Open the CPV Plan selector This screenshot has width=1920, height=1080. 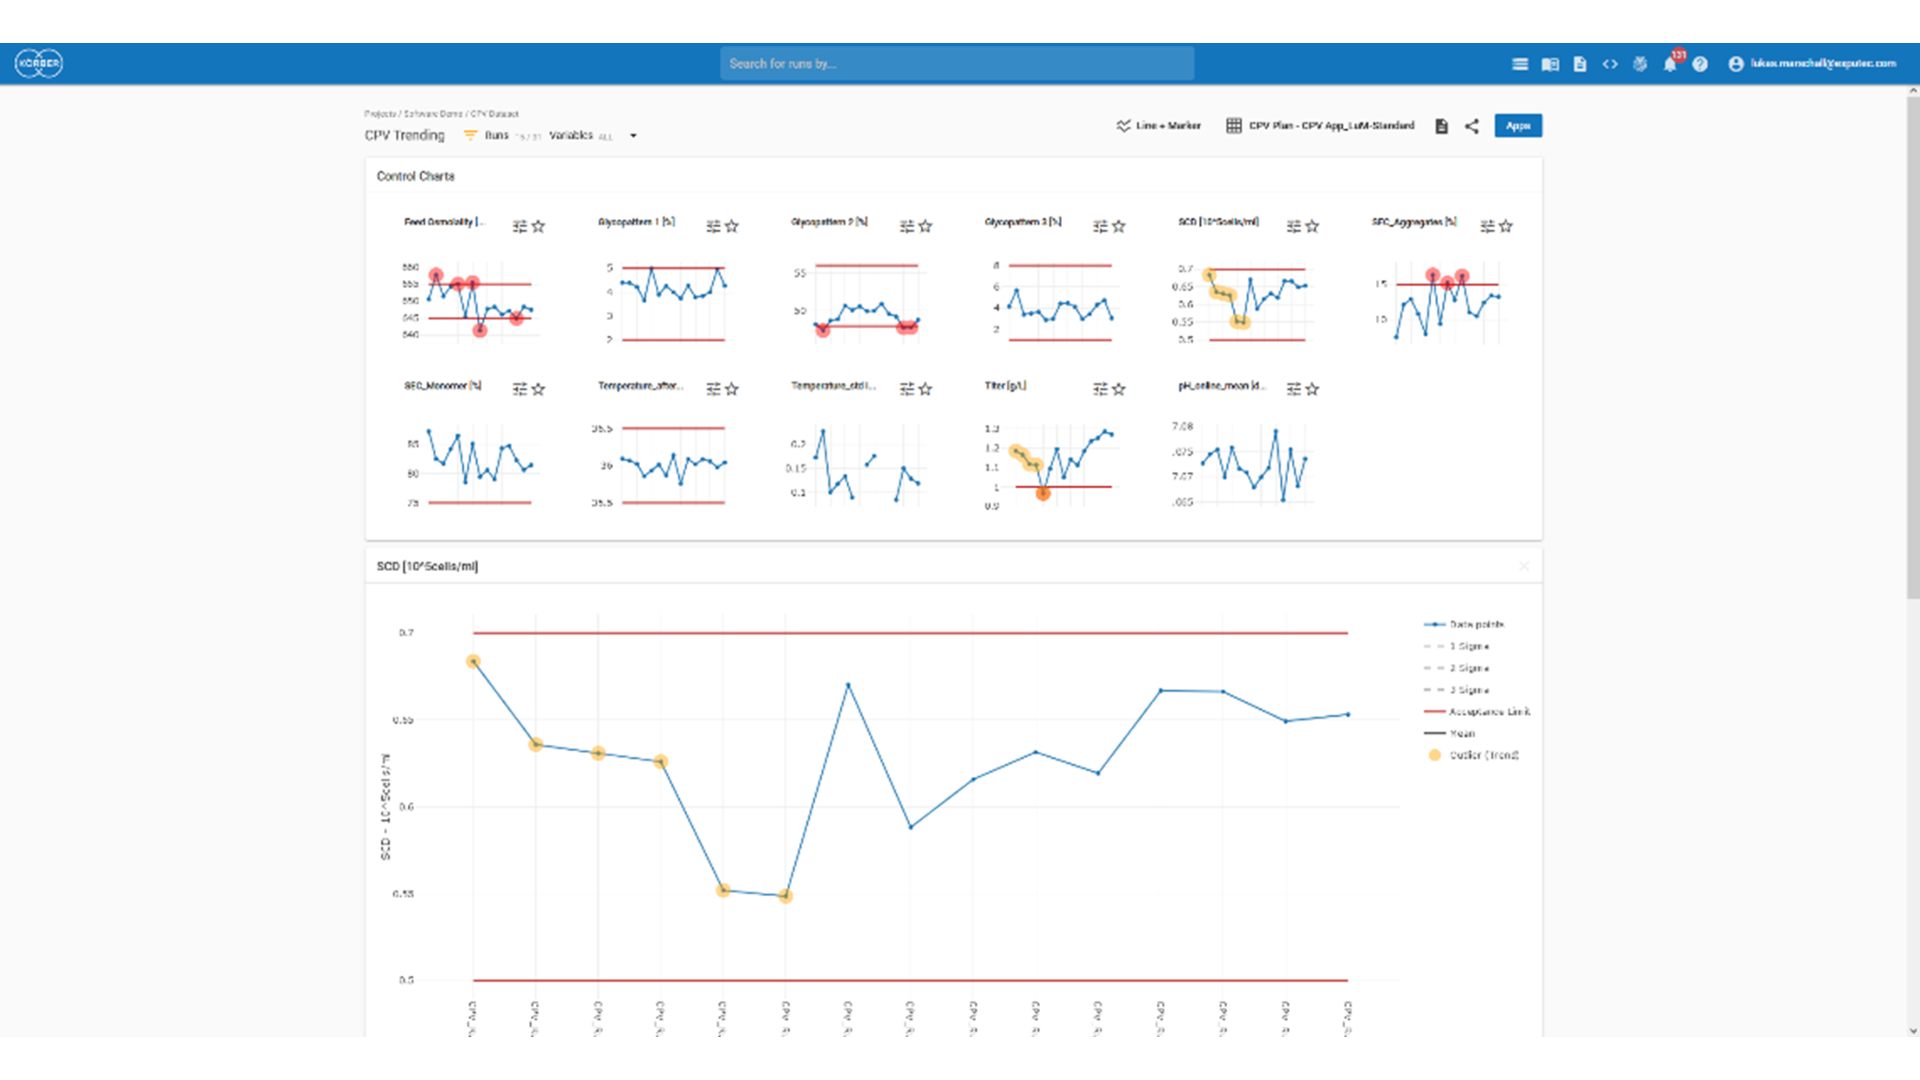[x=1320, y=126]
